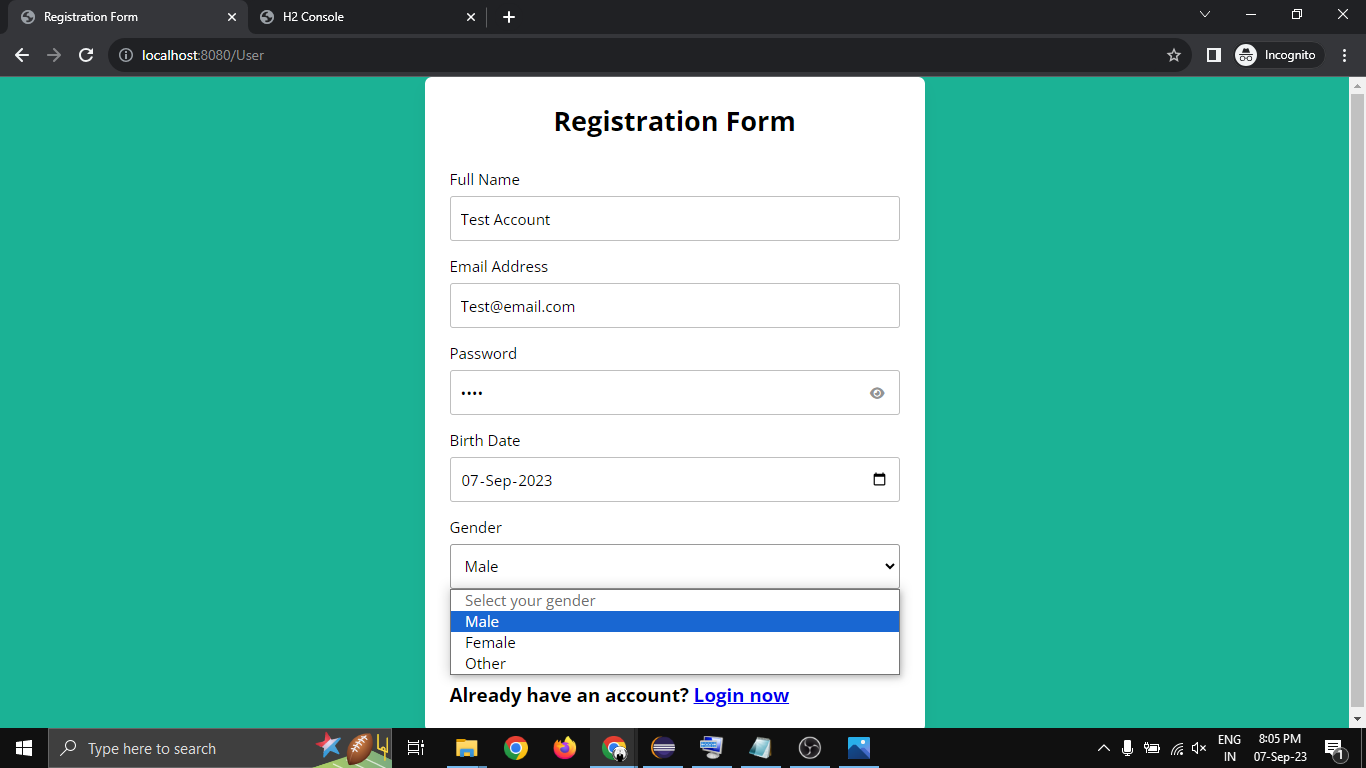The image size is (1366, 768).
Task: Click the 'Birth Date' field label
Action: pos(485,440)
